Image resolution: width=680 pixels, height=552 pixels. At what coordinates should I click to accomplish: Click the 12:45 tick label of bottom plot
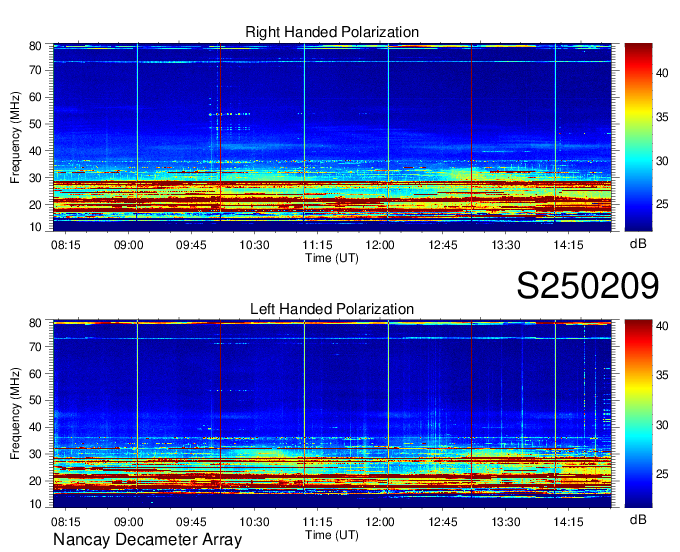click(443, 522)
